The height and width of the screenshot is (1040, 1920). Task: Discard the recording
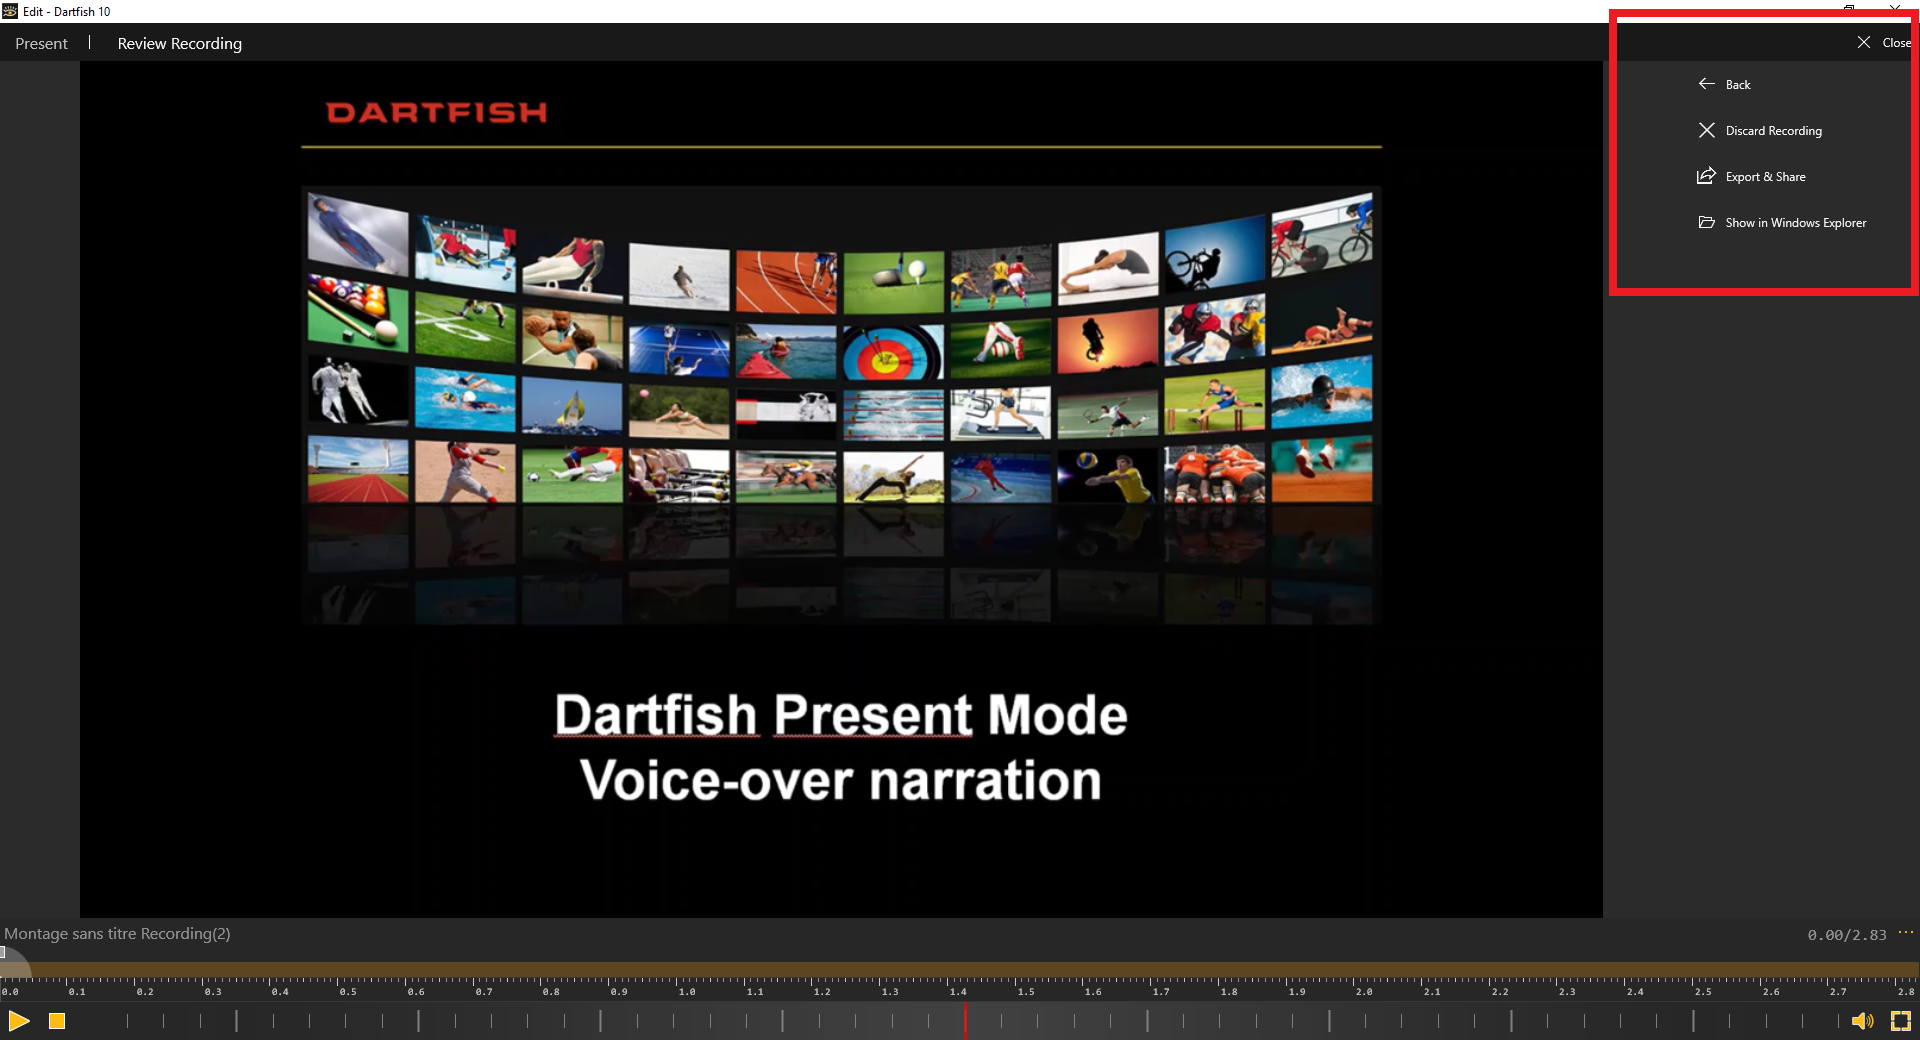click(1760, 130)
